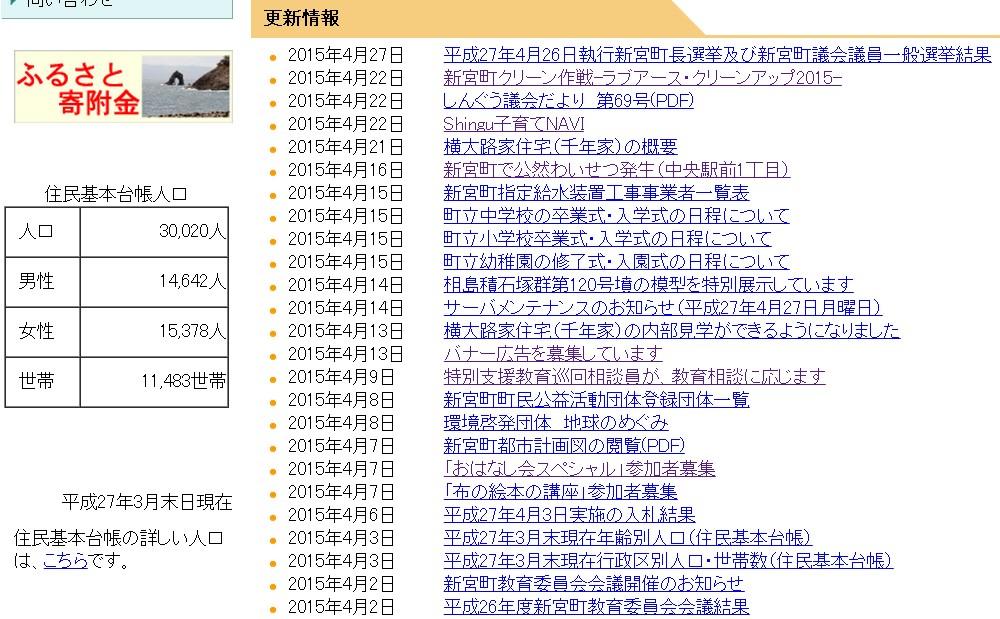Open 町立小学校卒業式・入学式 schedule link

pos(607,239)
